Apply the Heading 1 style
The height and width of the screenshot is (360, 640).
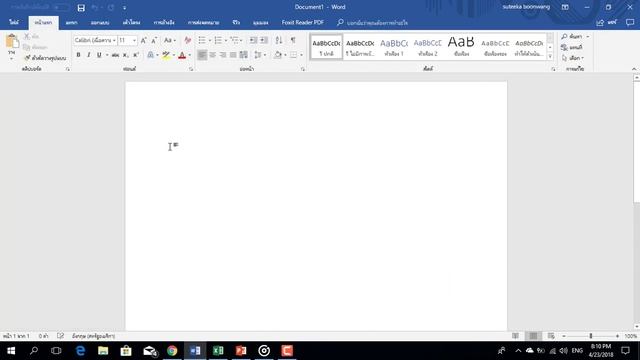point(394,47)
